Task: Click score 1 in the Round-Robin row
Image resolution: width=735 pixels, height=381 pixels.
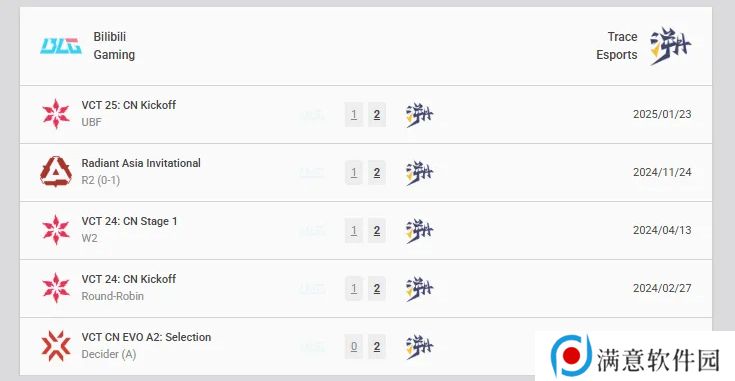Action: pyautogui.click(x=354, y=288)
